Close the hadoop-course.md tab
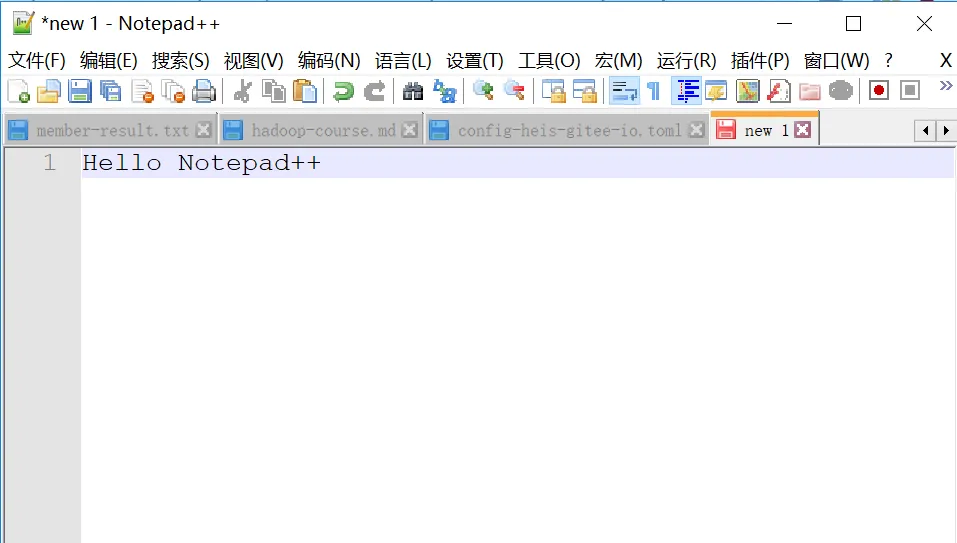957x543 pixels. (410, 130)
